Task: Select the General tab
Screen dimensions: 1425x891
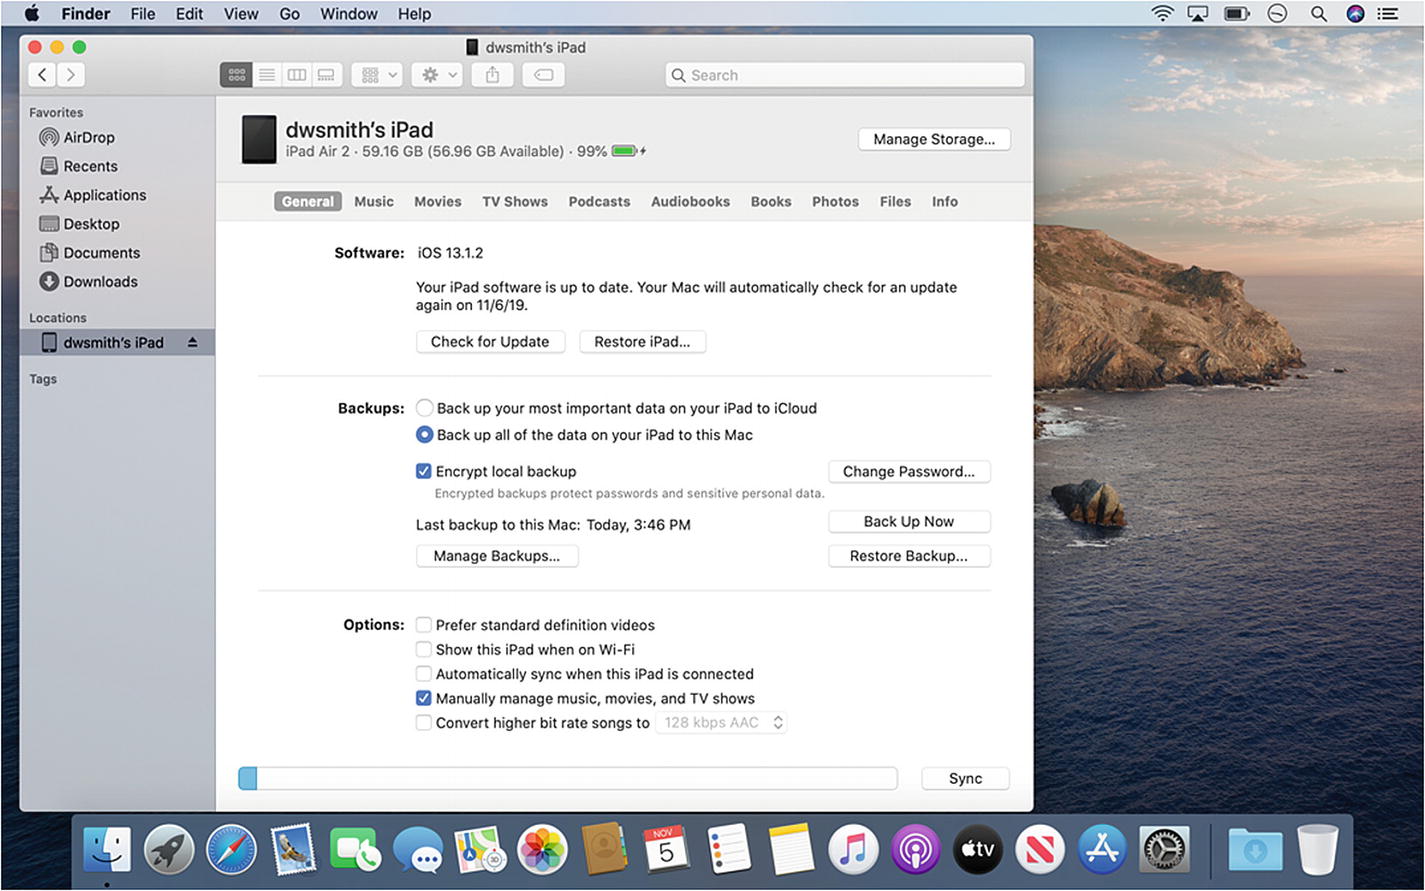Action: coord(308,201)
